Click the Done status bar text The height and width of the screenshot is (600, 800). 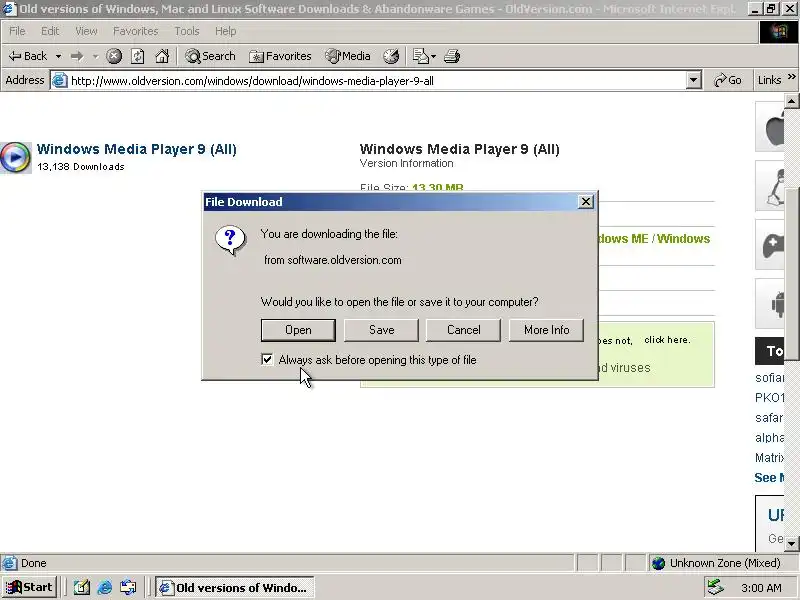tap(34, 563)
